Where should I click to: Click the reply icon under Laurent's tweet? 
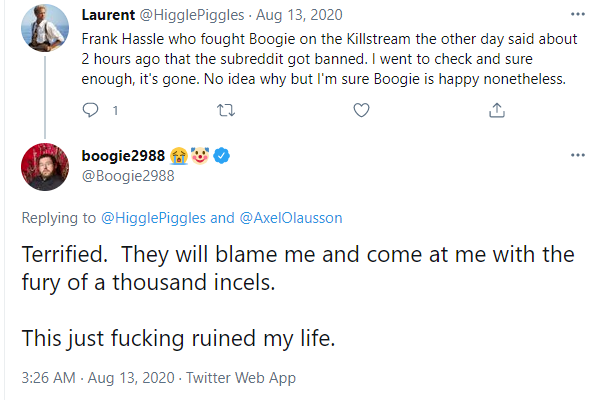[x=90, y=110]
